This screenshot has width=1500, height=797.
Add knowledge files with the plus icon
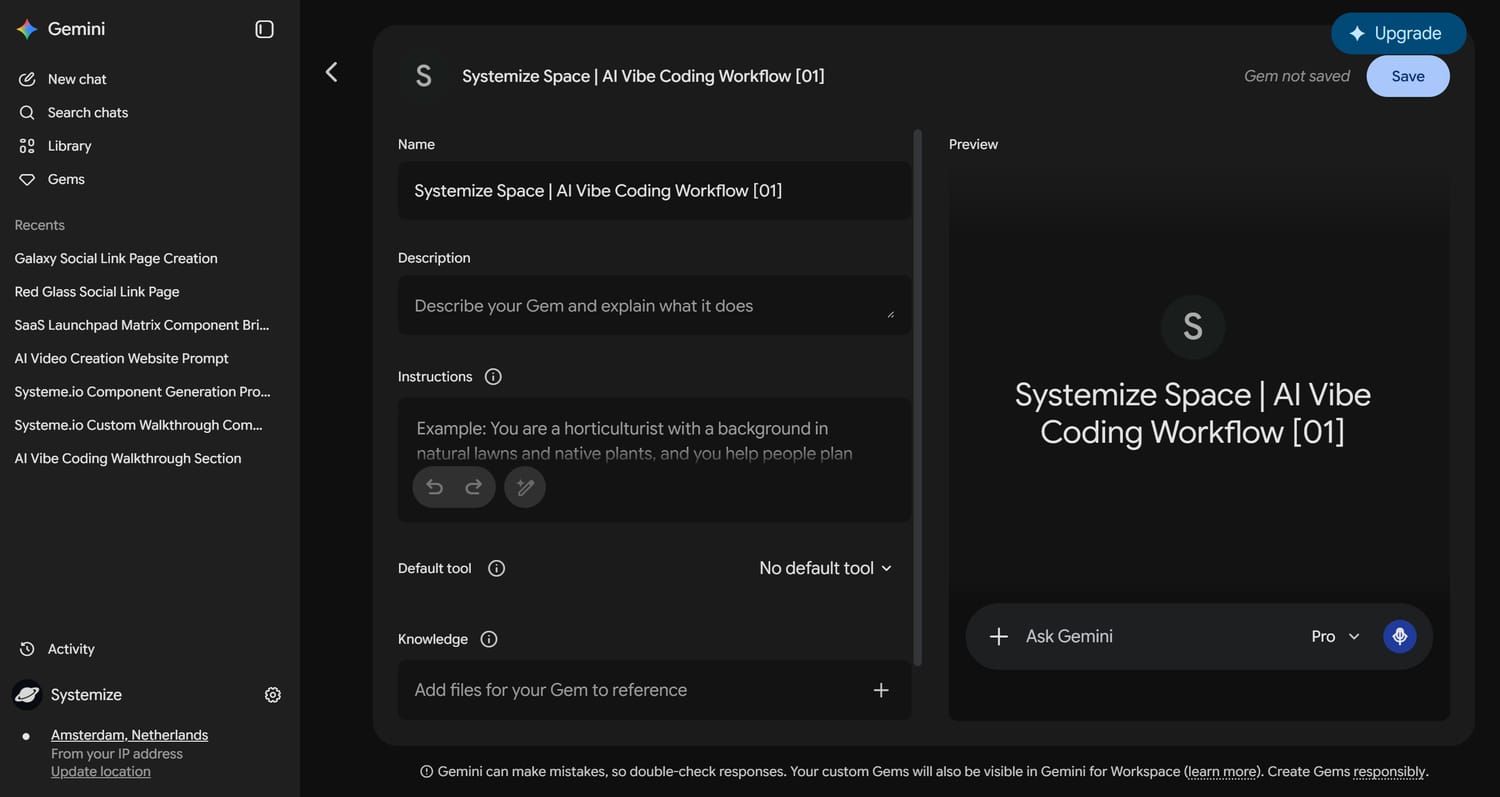(x=881, y=690)
